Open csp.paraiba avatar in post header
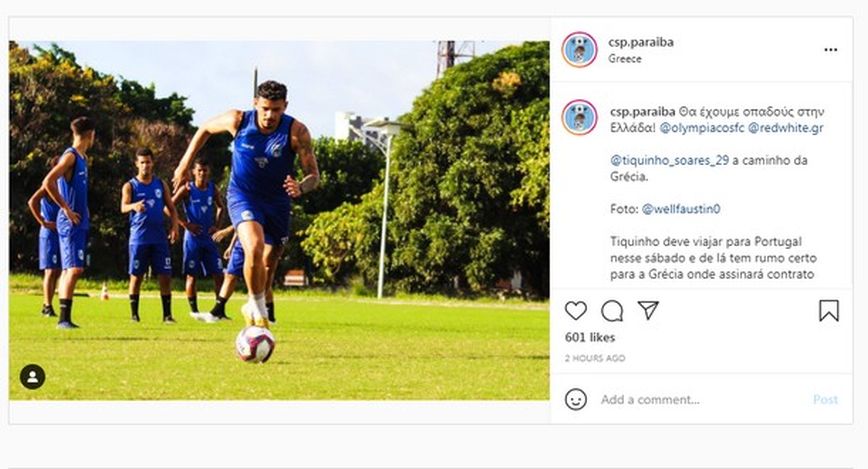This screenshot has width=868, height=469. pyautogui.click(x=579, y=50)
